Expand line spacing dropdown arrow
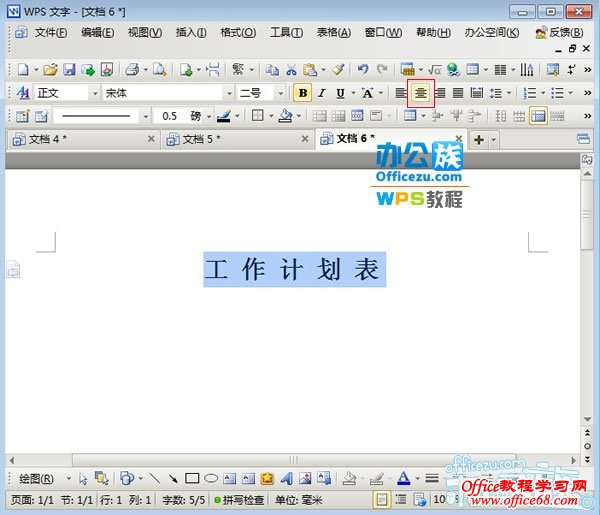600x515 pixels. (x=509, y=93)
